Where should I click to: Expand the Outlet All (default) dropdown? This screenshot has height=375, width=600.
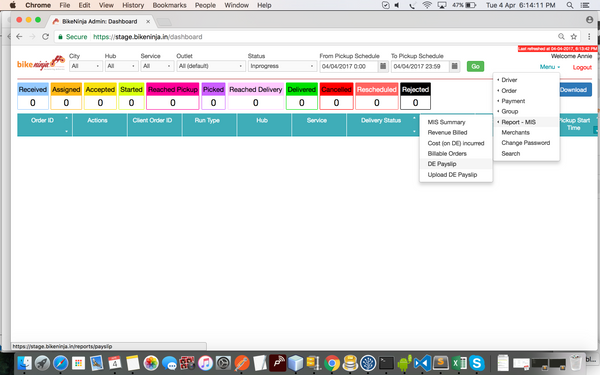[210, 66]
